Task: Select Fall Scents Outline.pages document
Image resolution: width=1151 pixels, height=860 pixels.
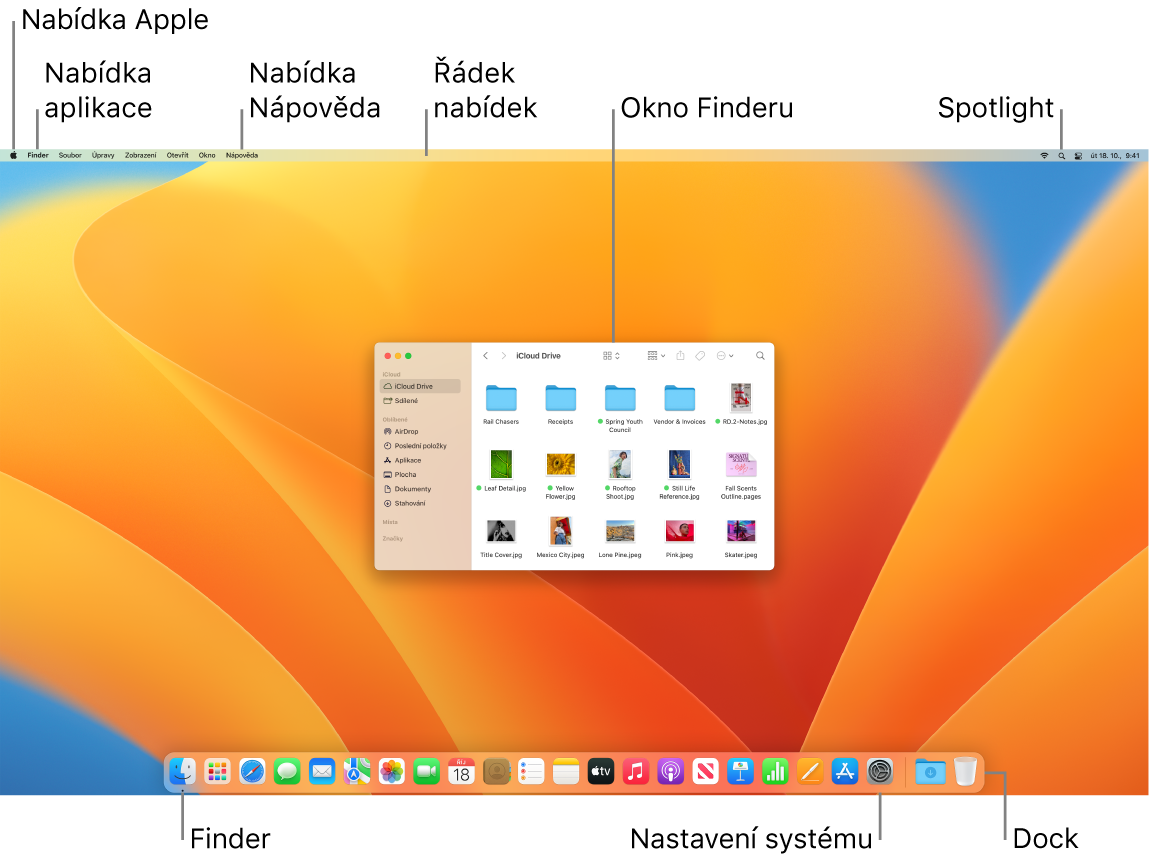Action: coord(741,464)
